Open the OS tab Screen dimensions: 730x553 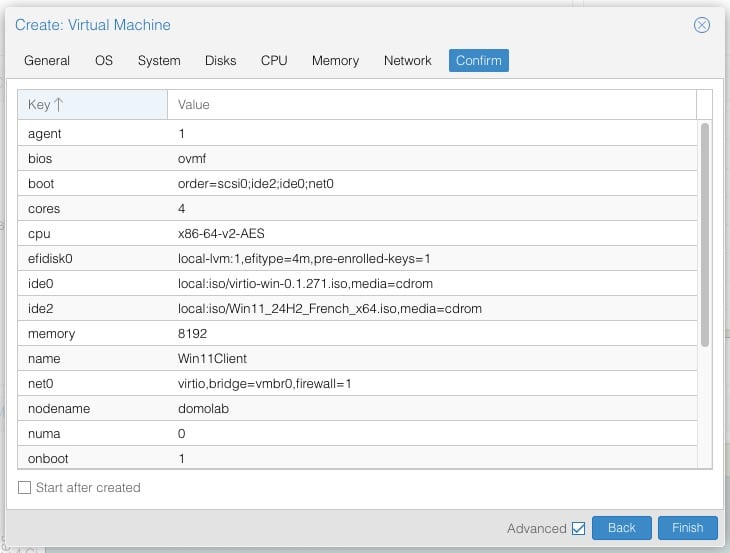104,60
